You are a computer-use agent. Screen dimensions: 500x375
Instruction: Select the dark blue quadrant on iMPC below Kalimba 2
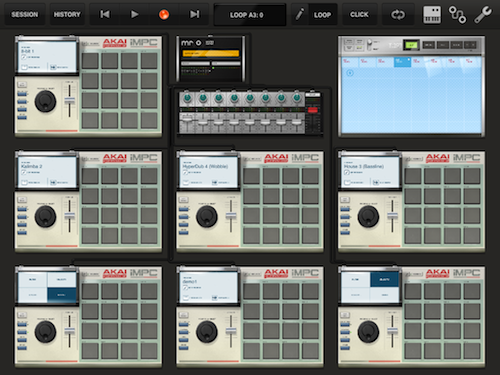coord(62,295)
